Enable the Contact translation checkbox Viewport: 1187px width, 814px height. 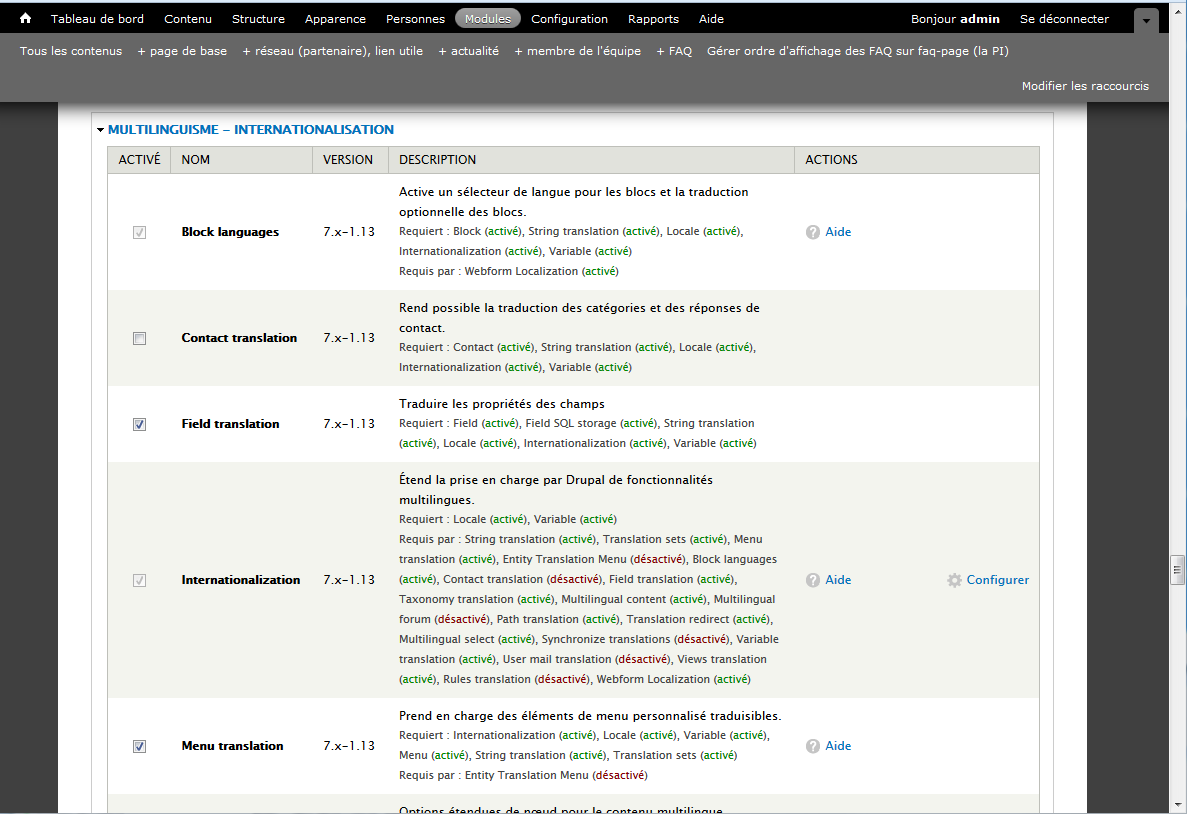139,339
